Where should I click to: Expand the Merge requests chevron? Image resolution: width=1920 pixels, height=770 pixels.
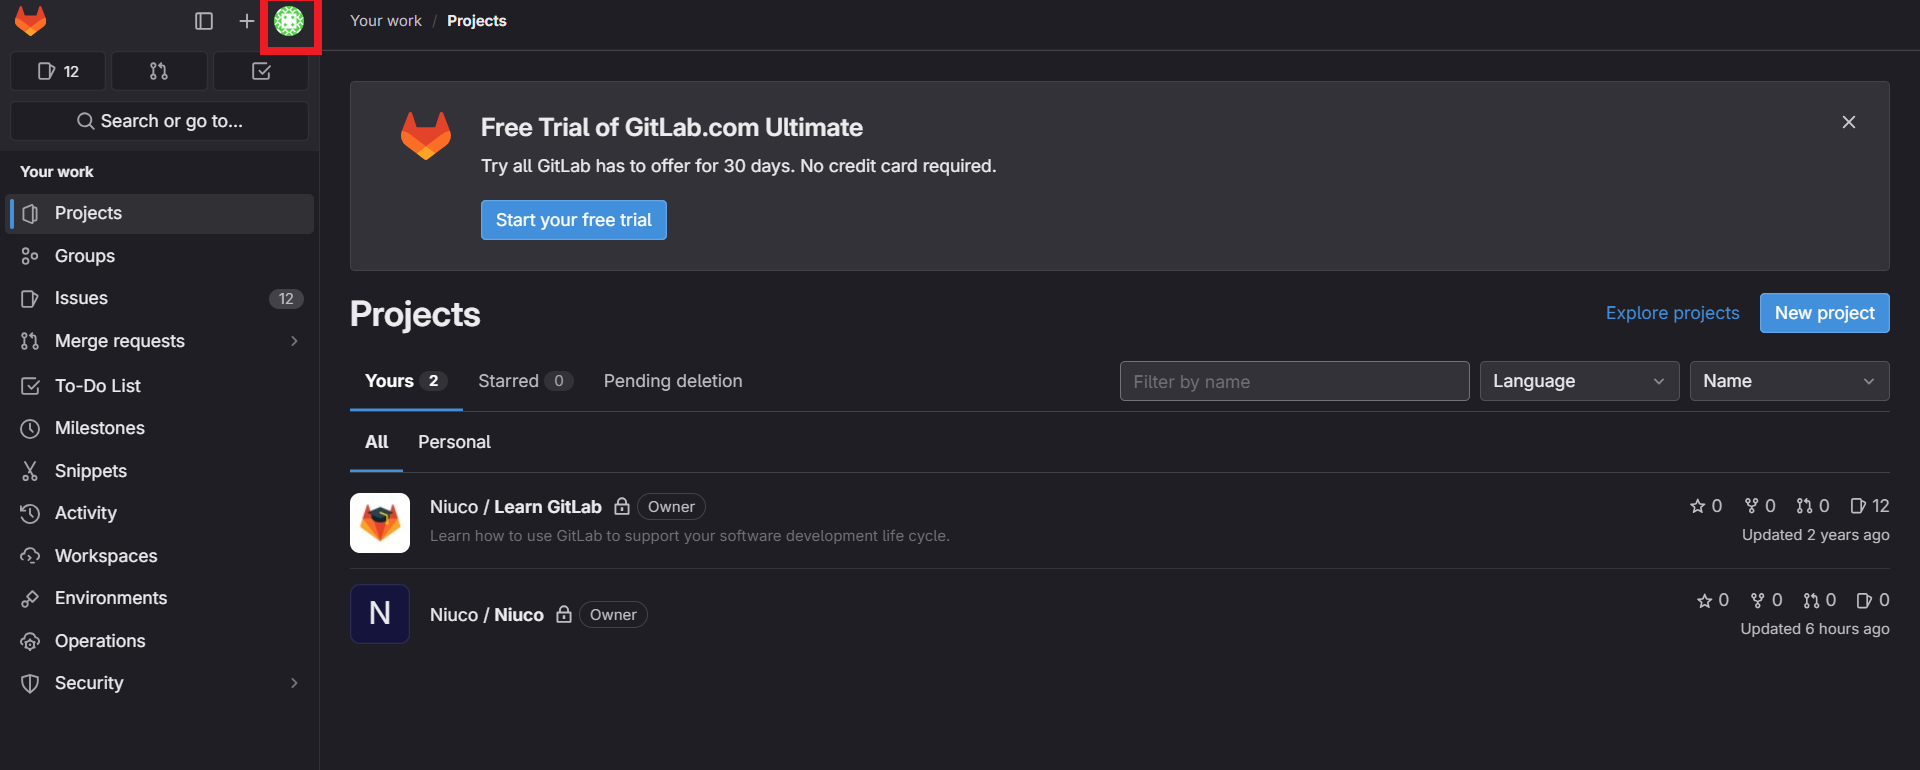[x=294, y=341]
